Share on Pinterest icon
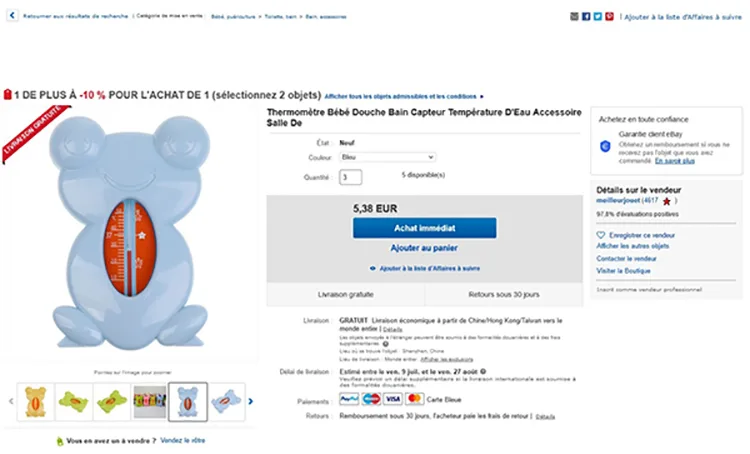Viewport: 750px width, 454px height. pos(609,17)
